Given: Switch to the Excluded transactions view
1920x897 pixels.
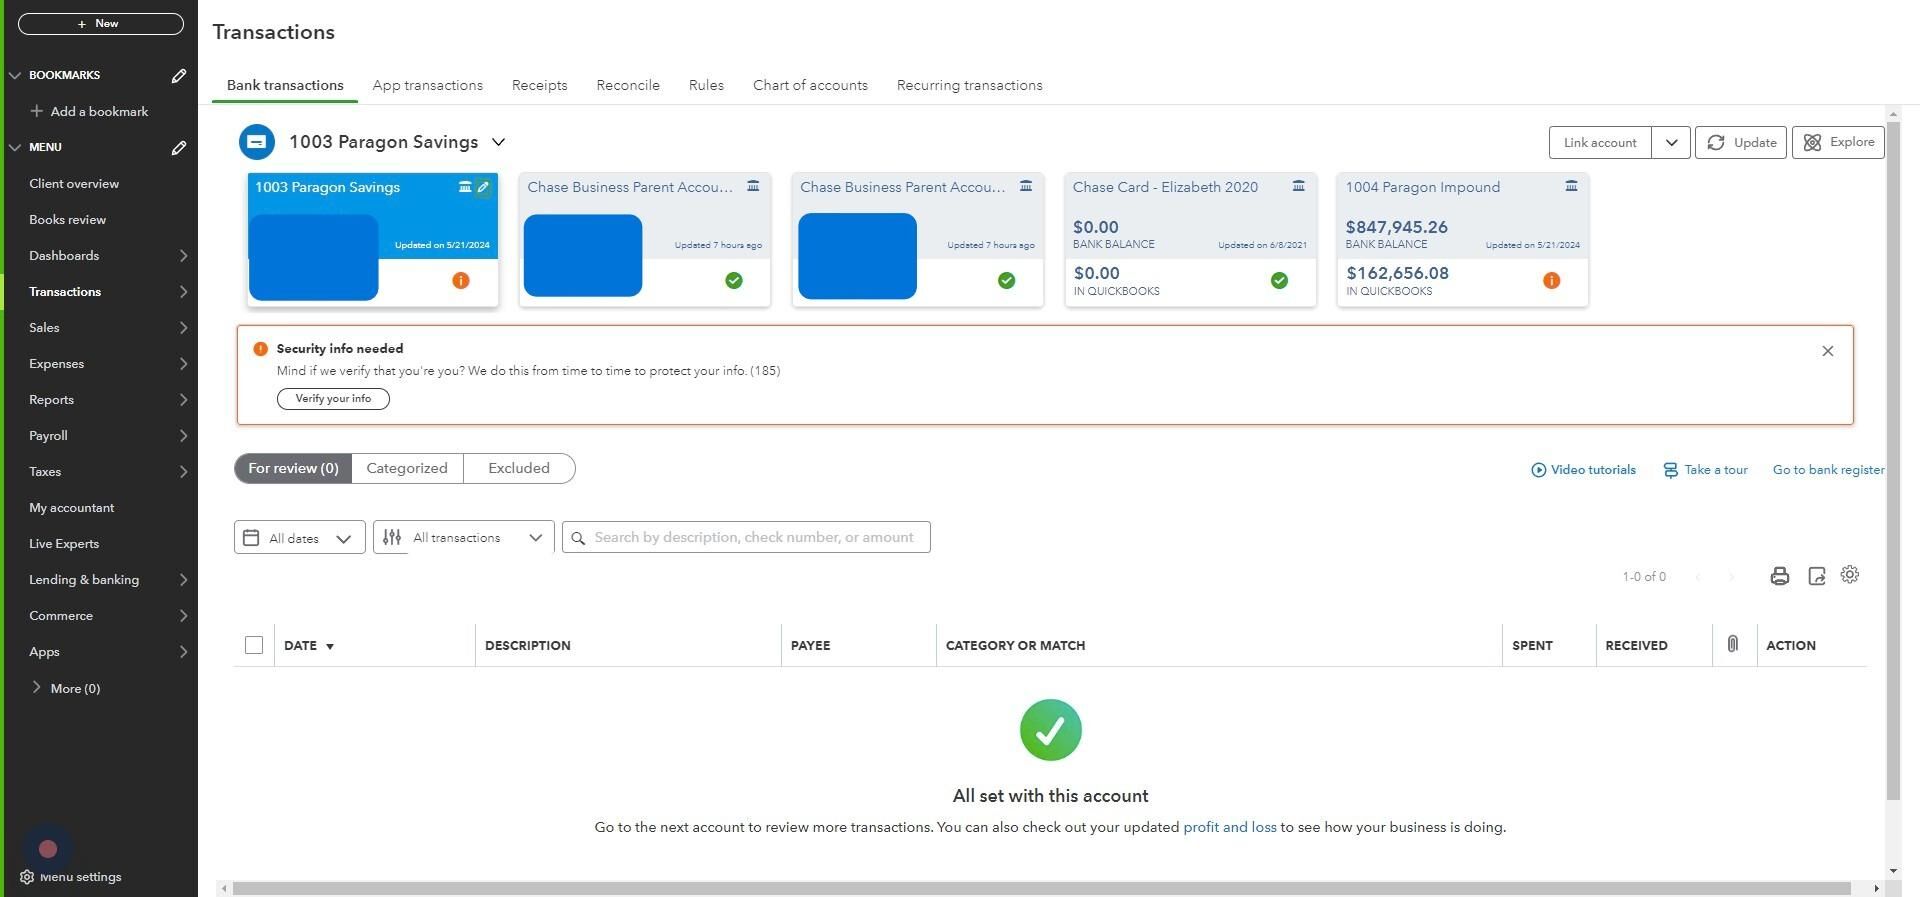Looking at the screenshot, I should (x=519, y=469).
